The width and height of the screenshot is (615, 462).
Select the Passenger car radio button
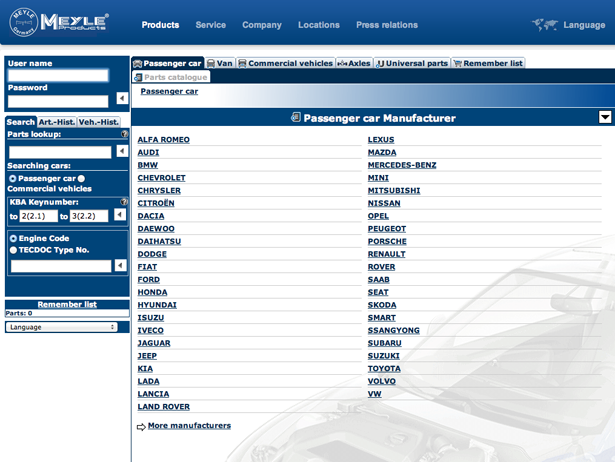pyautogui.click(x=12, y=179)
